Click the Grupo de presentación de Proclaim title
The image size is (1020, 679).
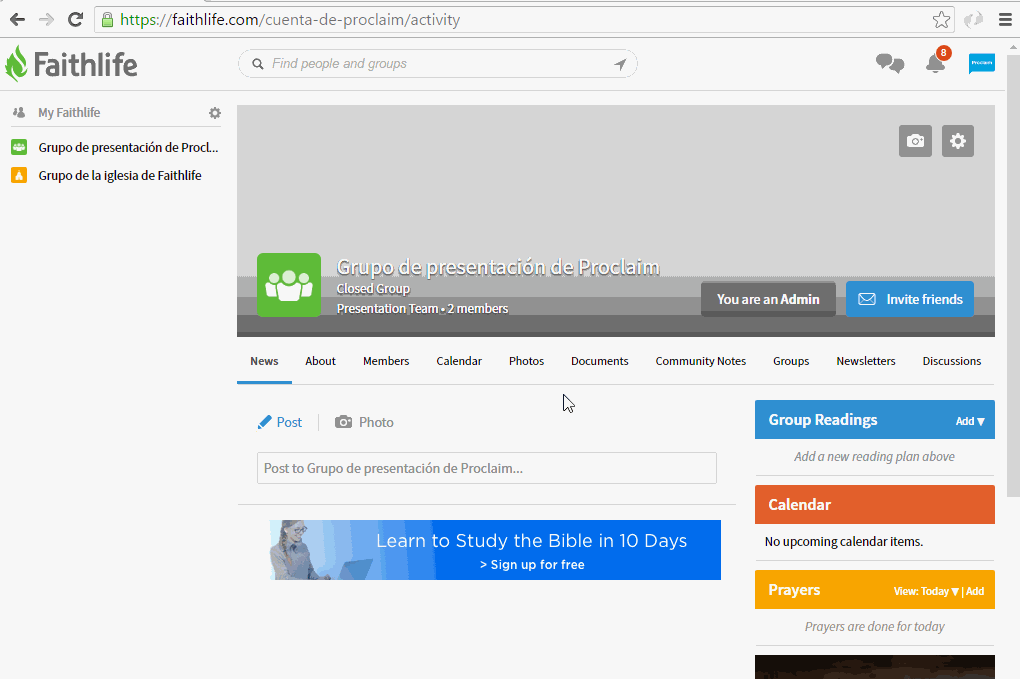498,267
